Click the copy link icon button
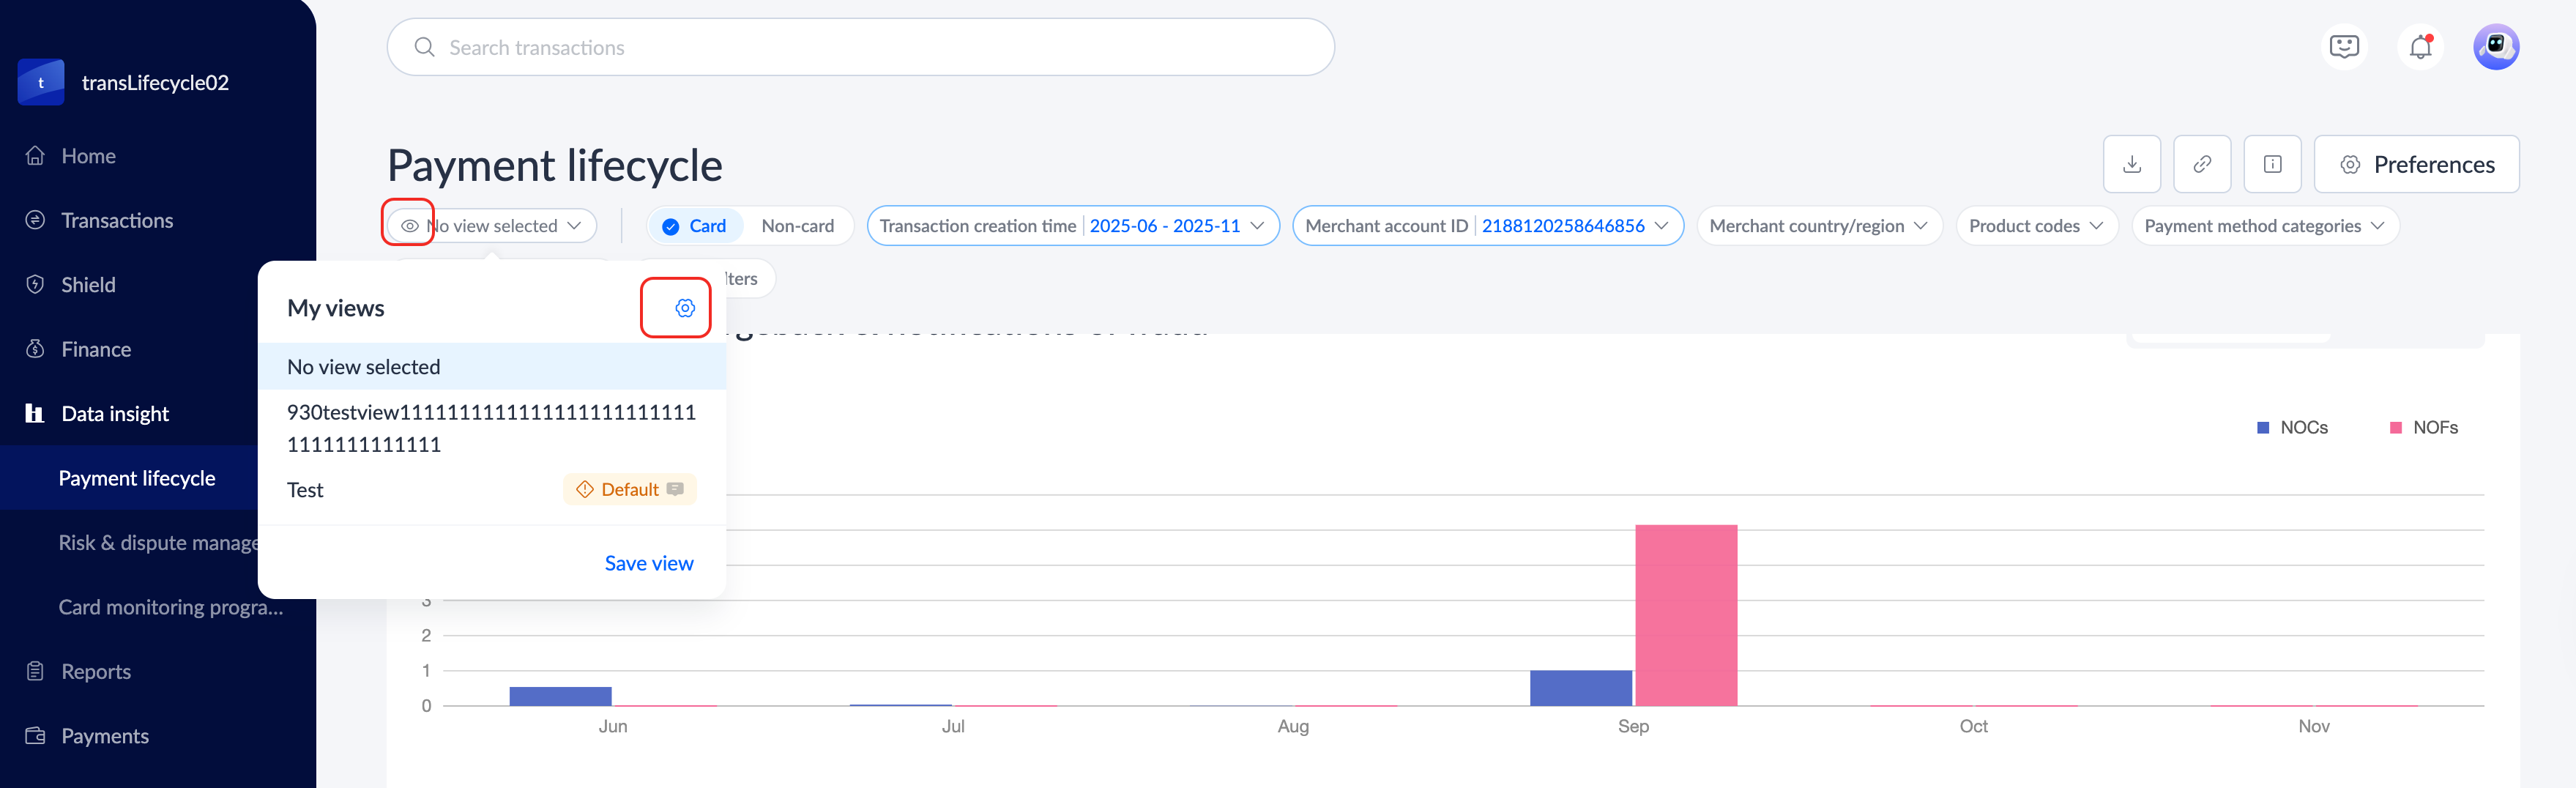Viewport: 2576px width, 788px height. coord(2201,164)
